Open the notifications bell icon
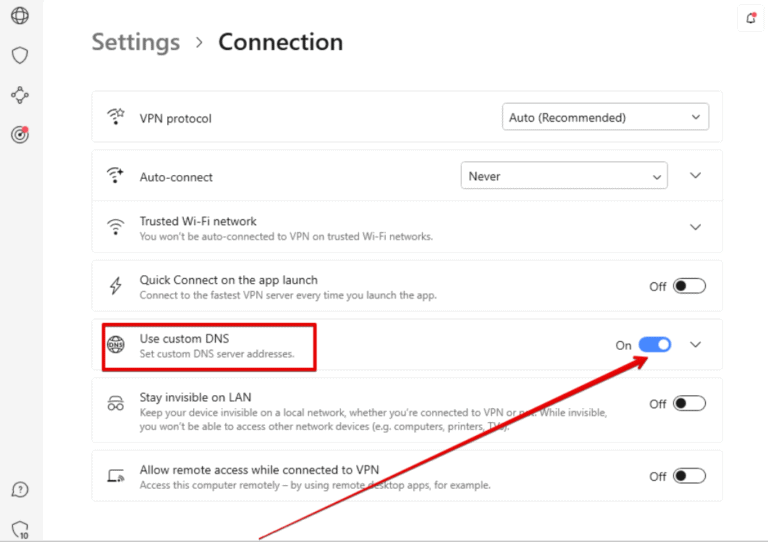Image resolution: width=768 pixels, height=543 pixels. pyautogui.click(x=751, y=17)
